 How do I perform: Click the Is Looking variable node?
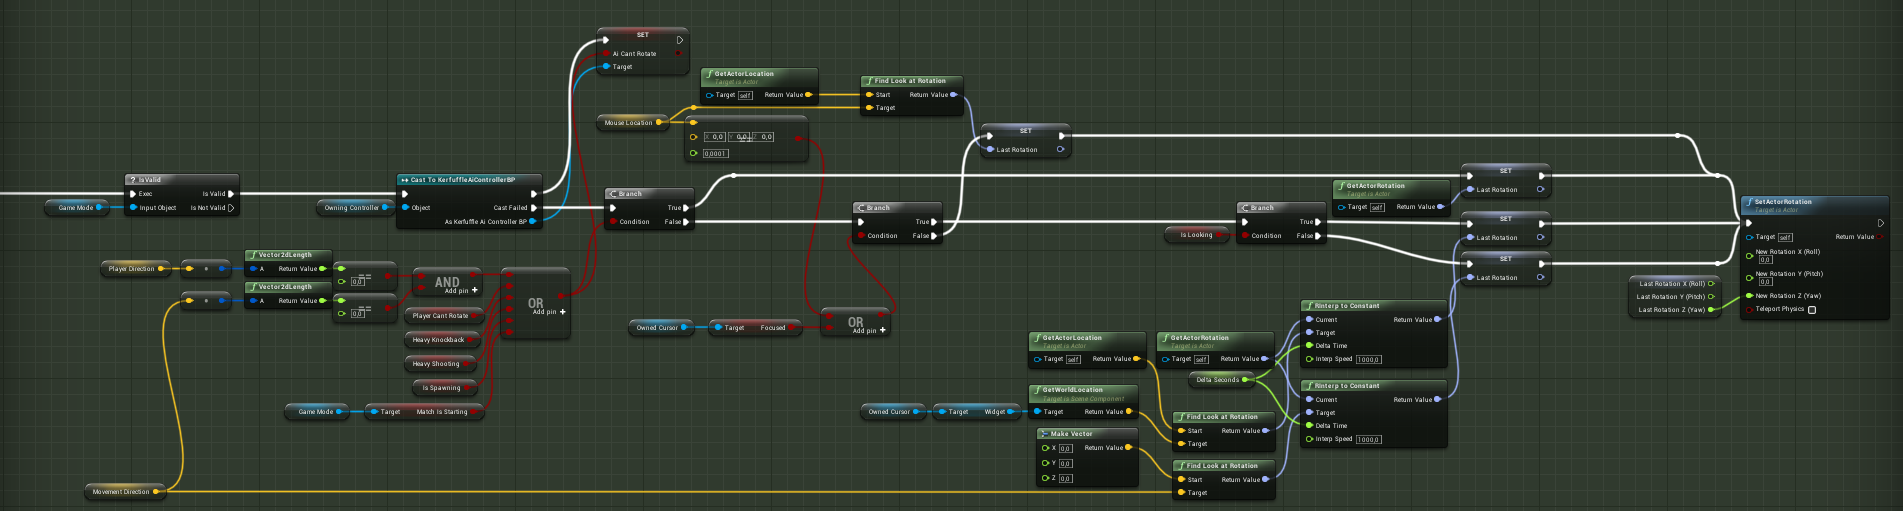click(x=1196, y=235)
